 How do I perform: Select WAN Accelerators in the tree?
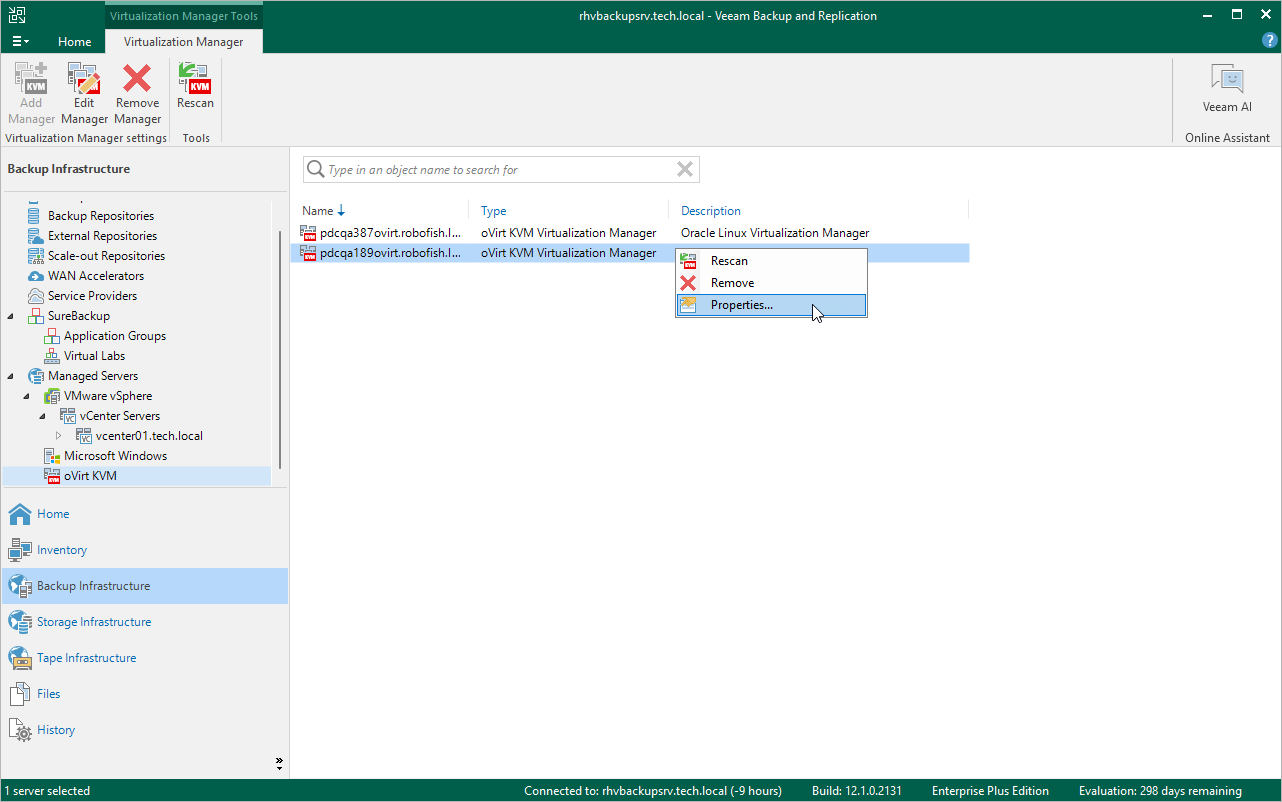pyautogui.click(x=96, y=276)
